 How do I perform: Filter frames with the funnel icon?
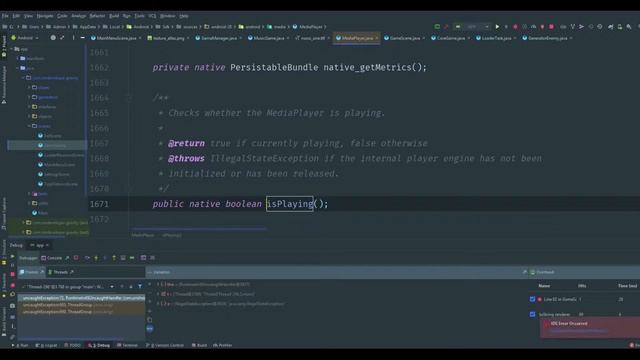[x=140, y=287]
